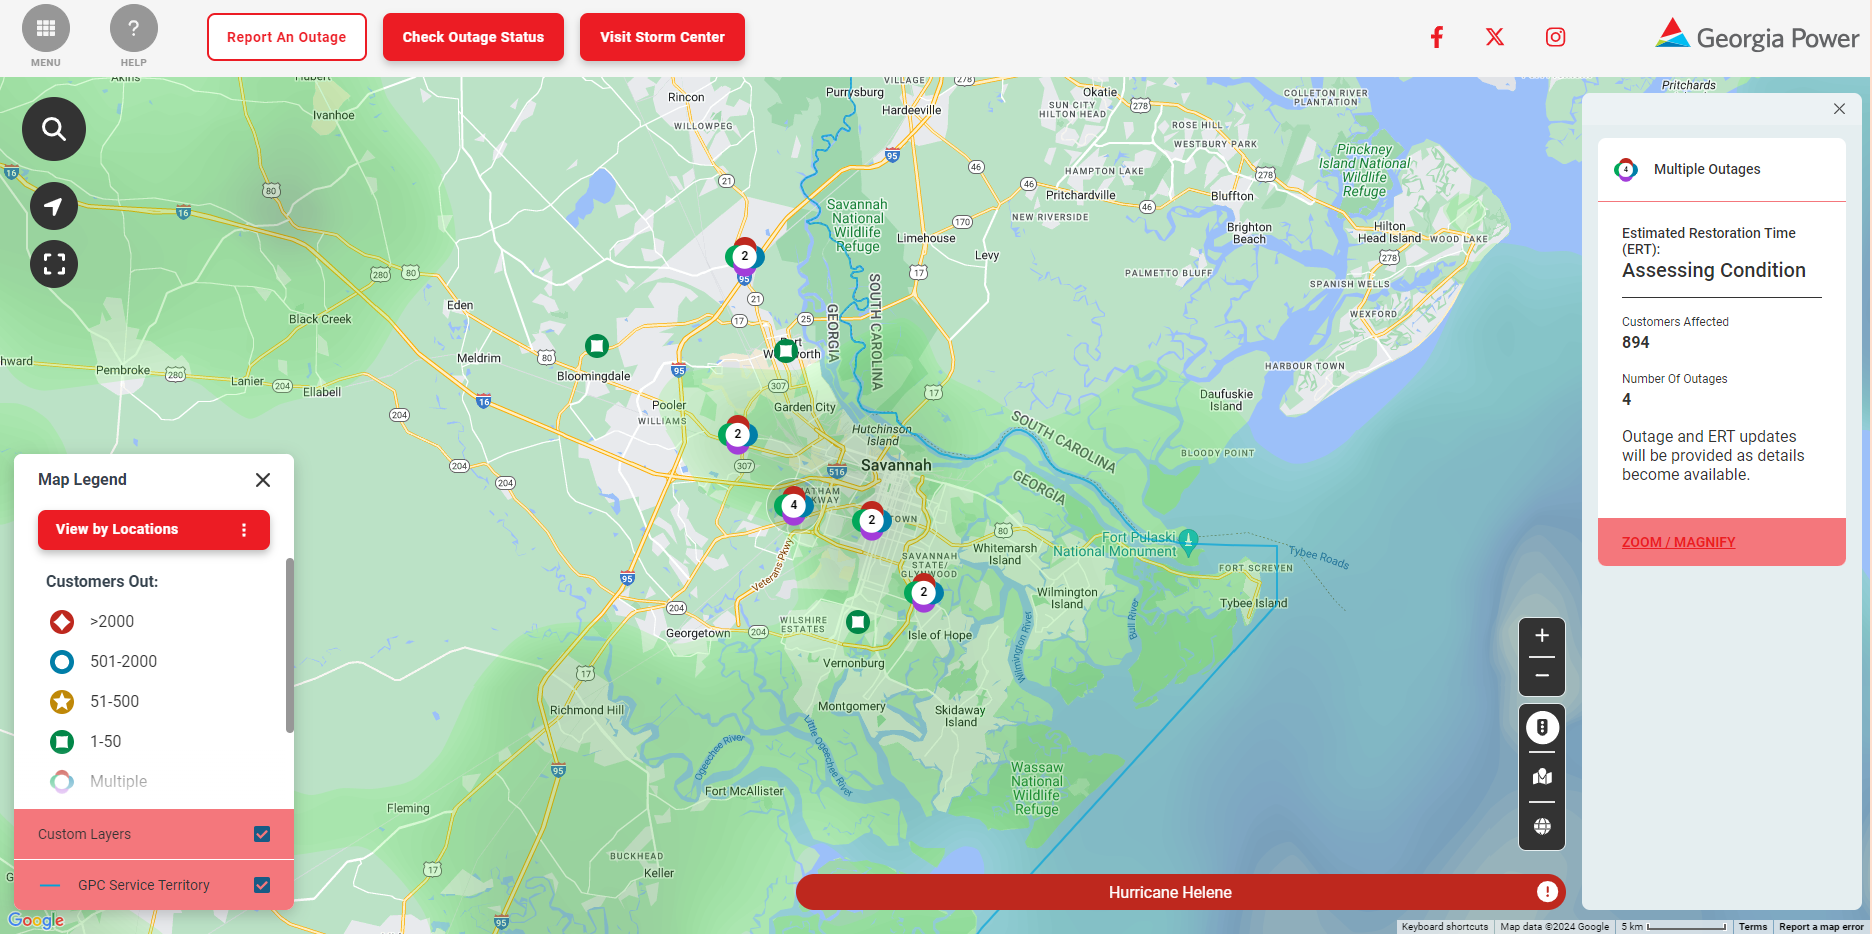Click the Assessing Condition status text
Image resolution: width=1872 pixels, height=934 pixels.
click(1714, 271)
